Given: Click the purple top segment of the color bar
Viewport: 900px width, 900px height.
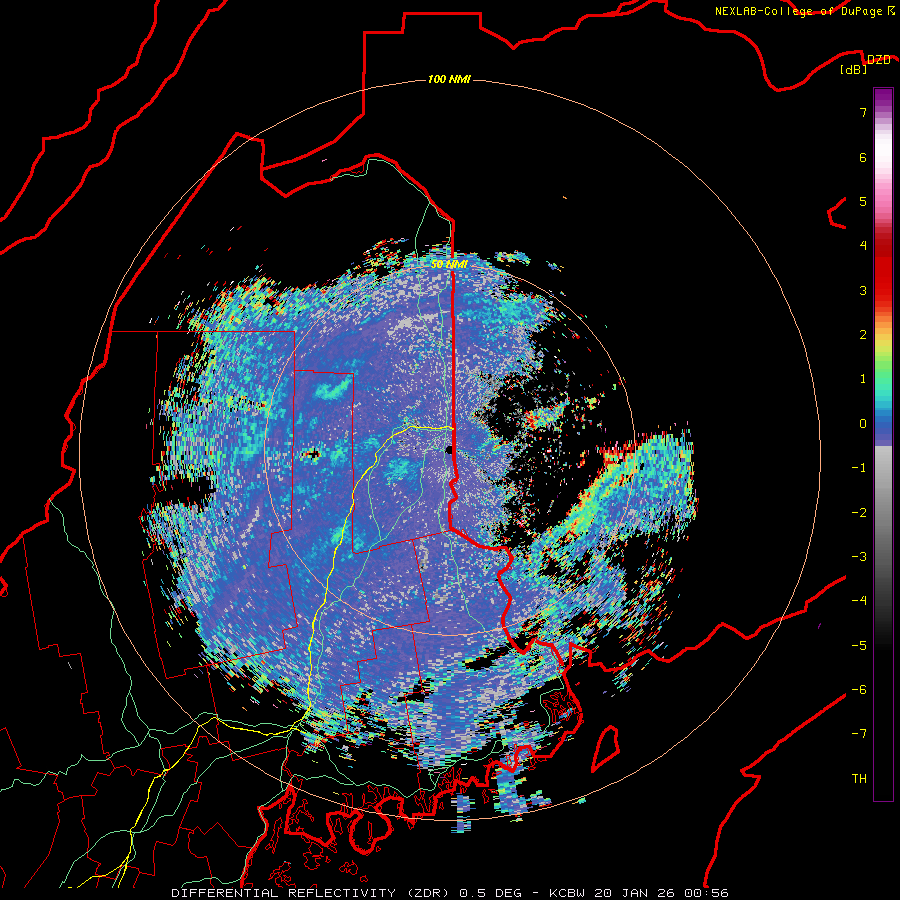Looking at the screenshot, I should tap(883, 99).
